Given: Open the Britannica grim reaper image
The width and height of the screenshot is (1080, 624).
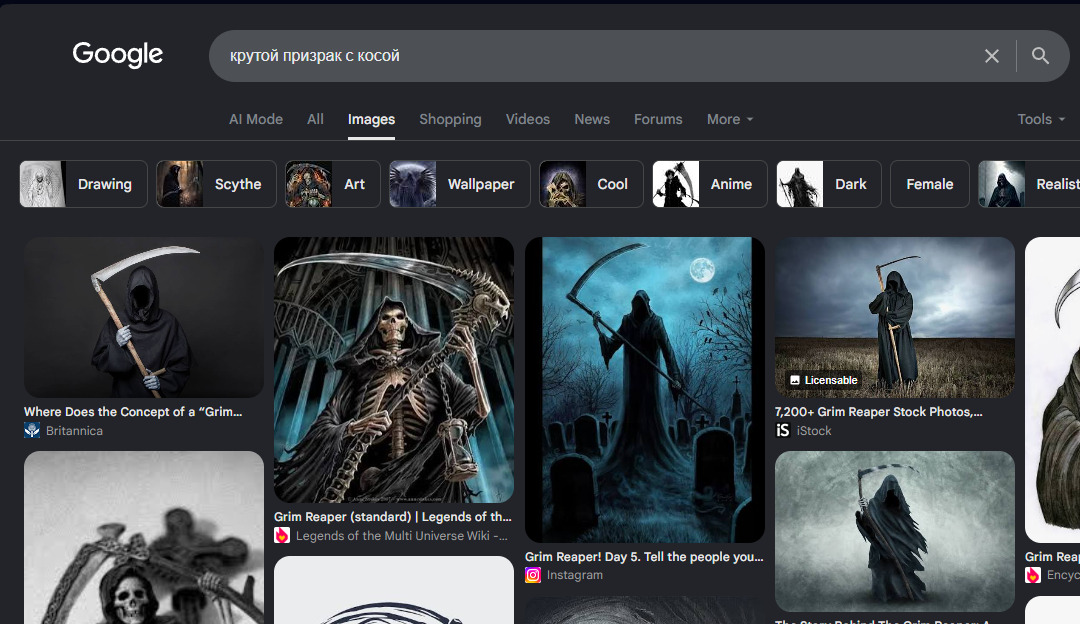Looking at the screenshot, I should [144, 318].
